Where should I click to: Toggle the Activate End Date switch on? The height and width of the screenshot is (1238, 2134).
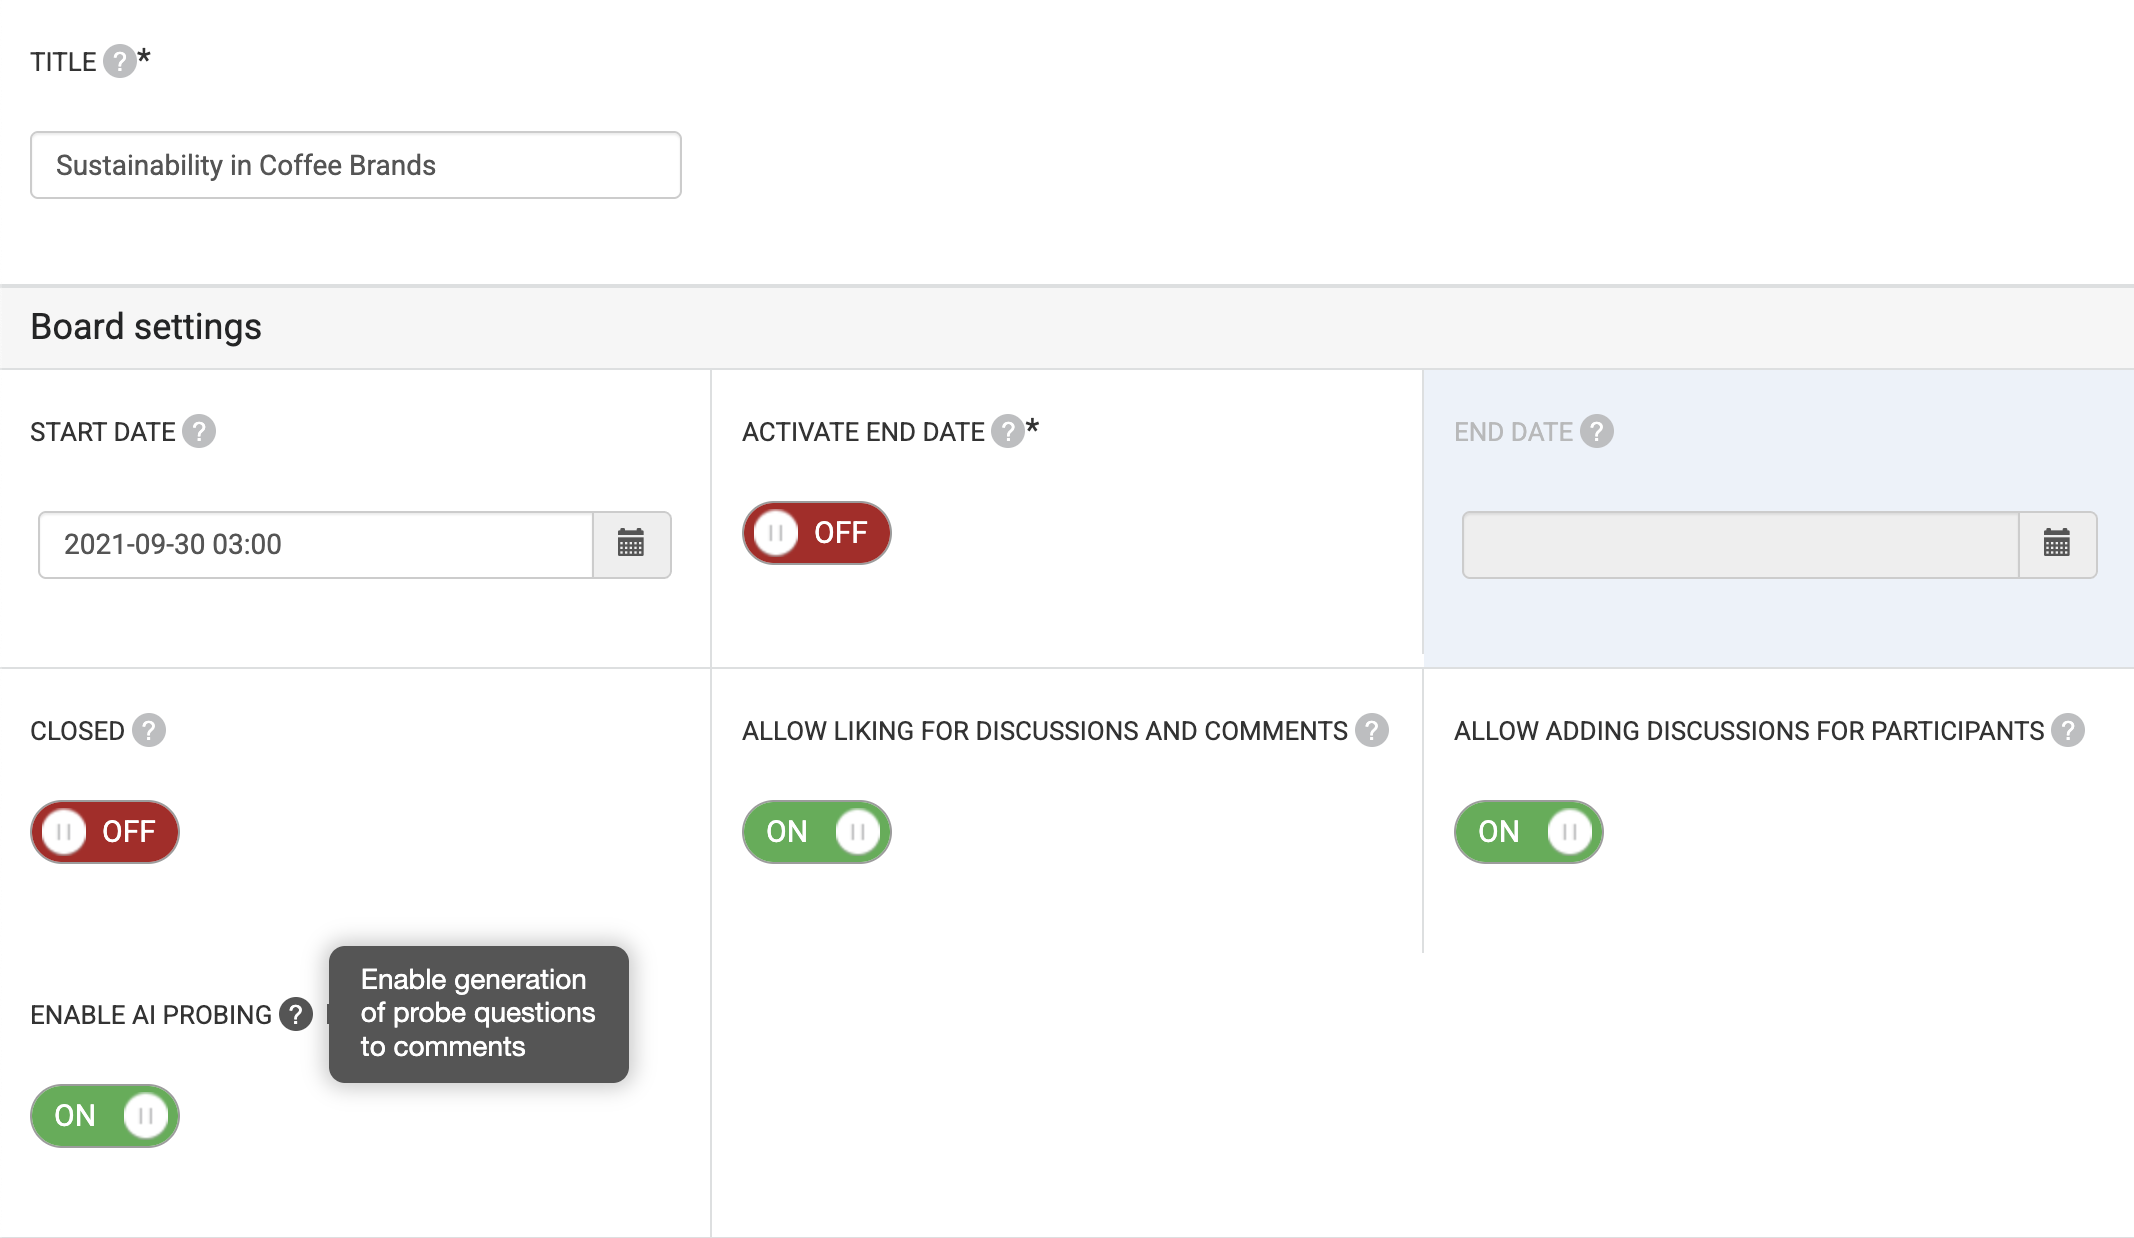pos(816,533)
